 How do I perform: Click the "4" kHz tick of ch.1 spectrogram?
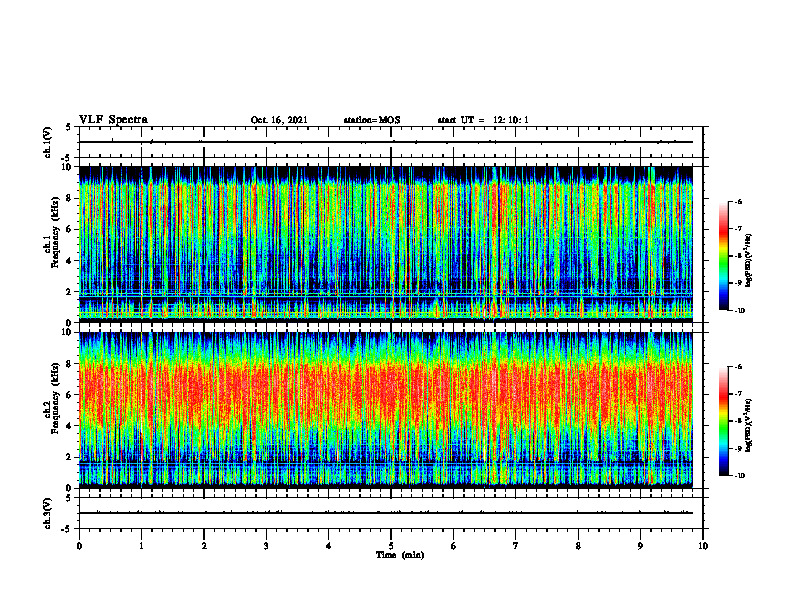(70, 261)
